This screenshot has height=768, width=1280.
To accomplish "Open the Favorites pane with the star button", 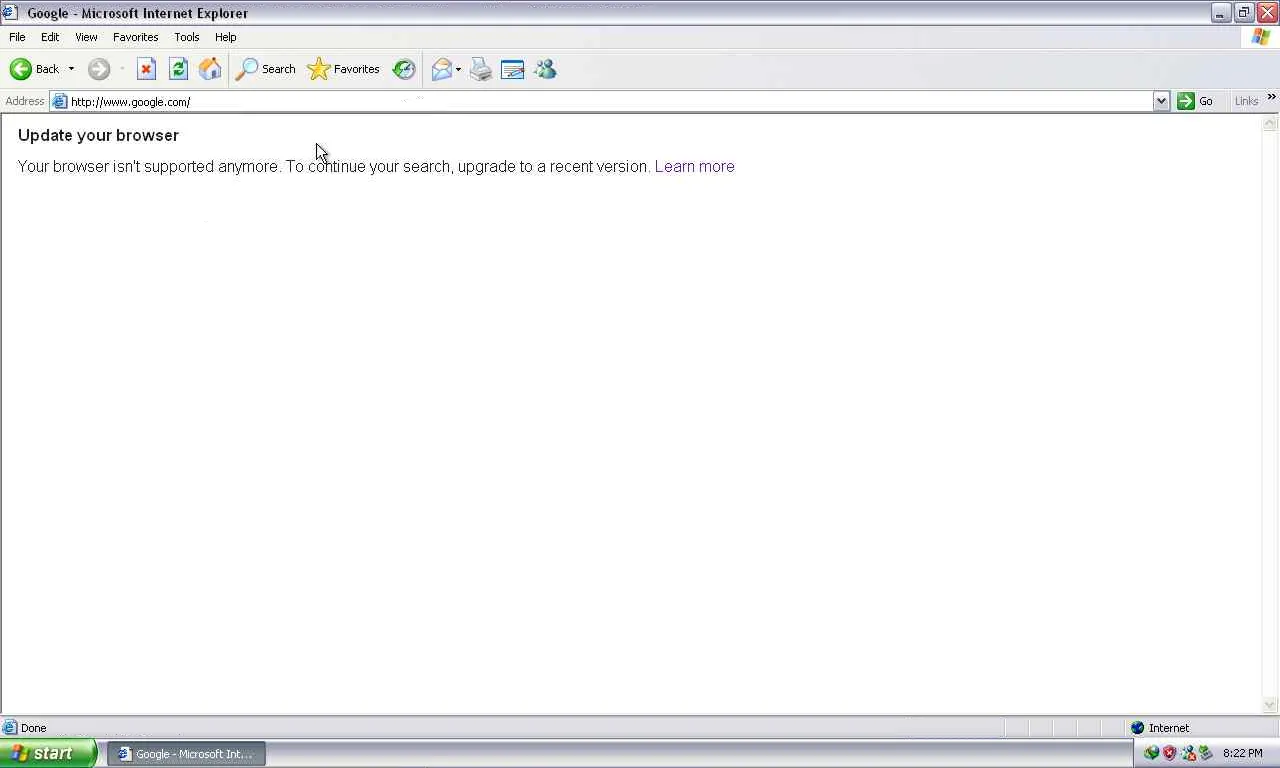I will click(343, 69).
